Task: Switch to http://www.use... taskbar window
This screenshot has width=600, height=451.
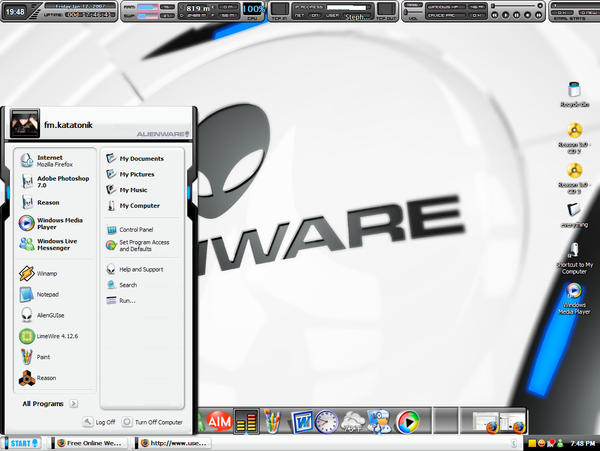Action: pyautogui.click(x=173, y=443)
